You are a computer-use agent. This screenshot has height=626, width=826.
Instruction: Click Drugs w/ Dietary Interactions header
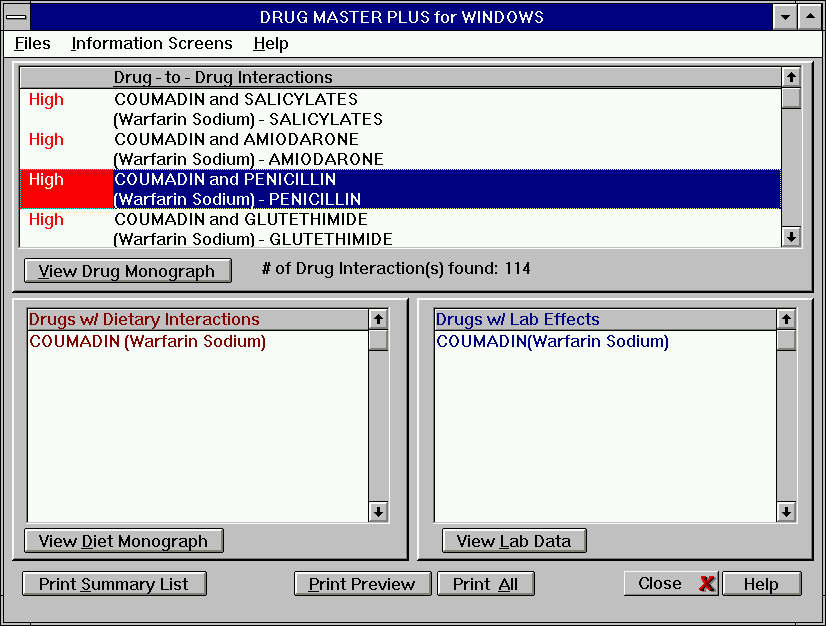[x=144, y=319]
